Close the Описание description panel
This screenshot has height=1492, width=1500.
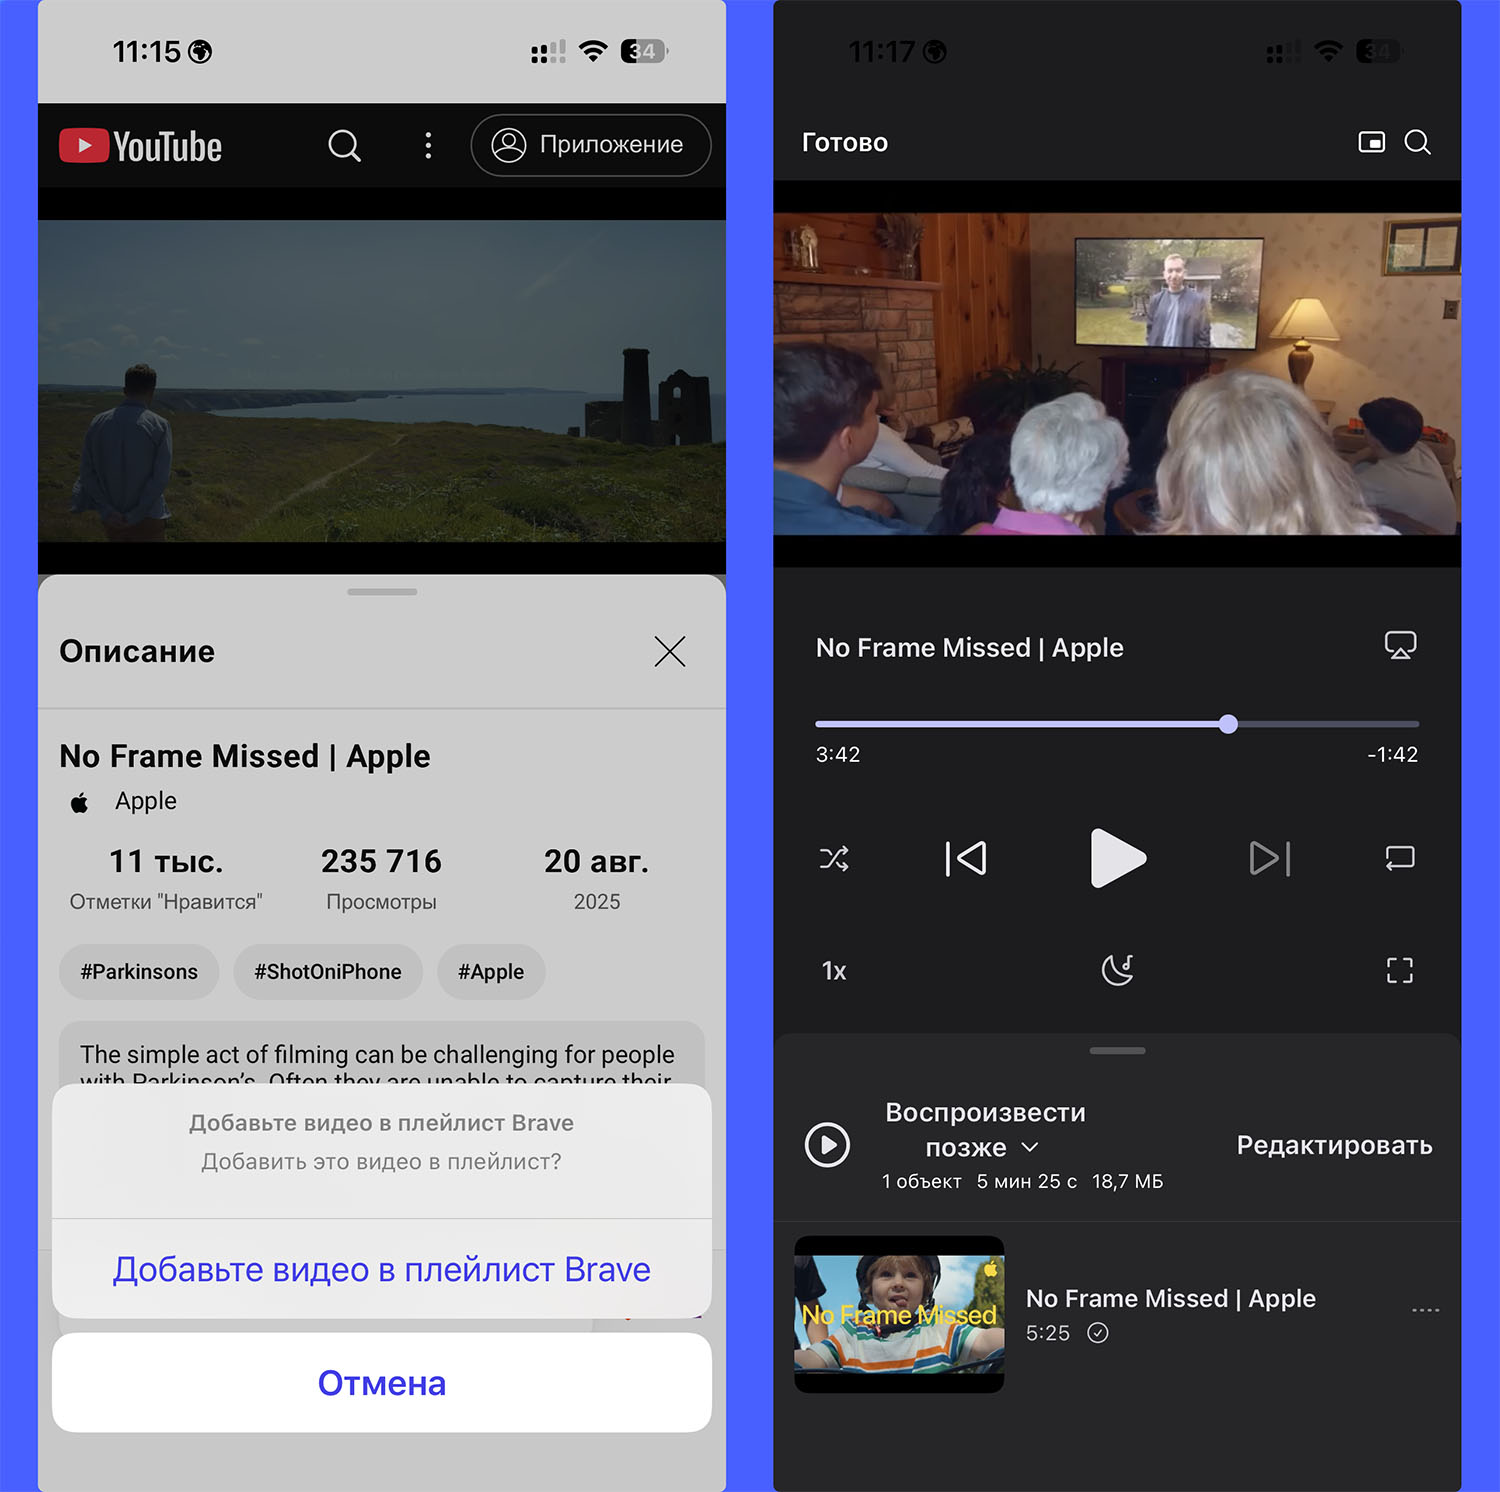669,651
